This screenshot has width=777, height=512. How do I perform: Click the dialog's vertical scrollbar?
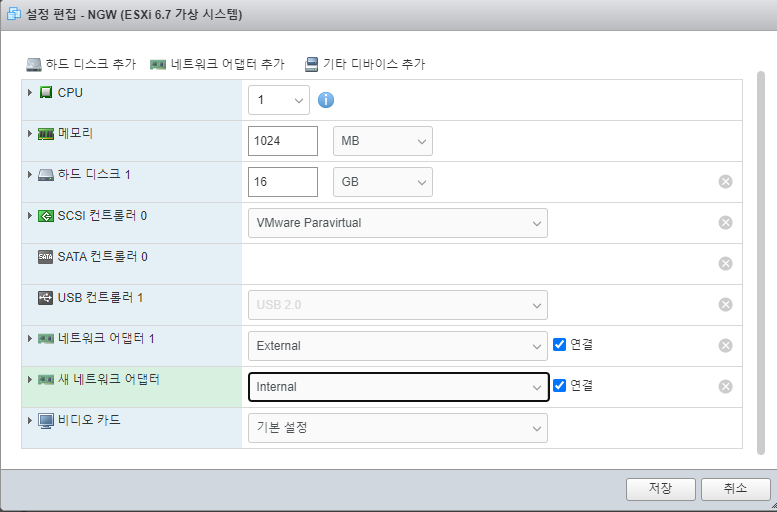pyautogui.click(x=761, y=263)
